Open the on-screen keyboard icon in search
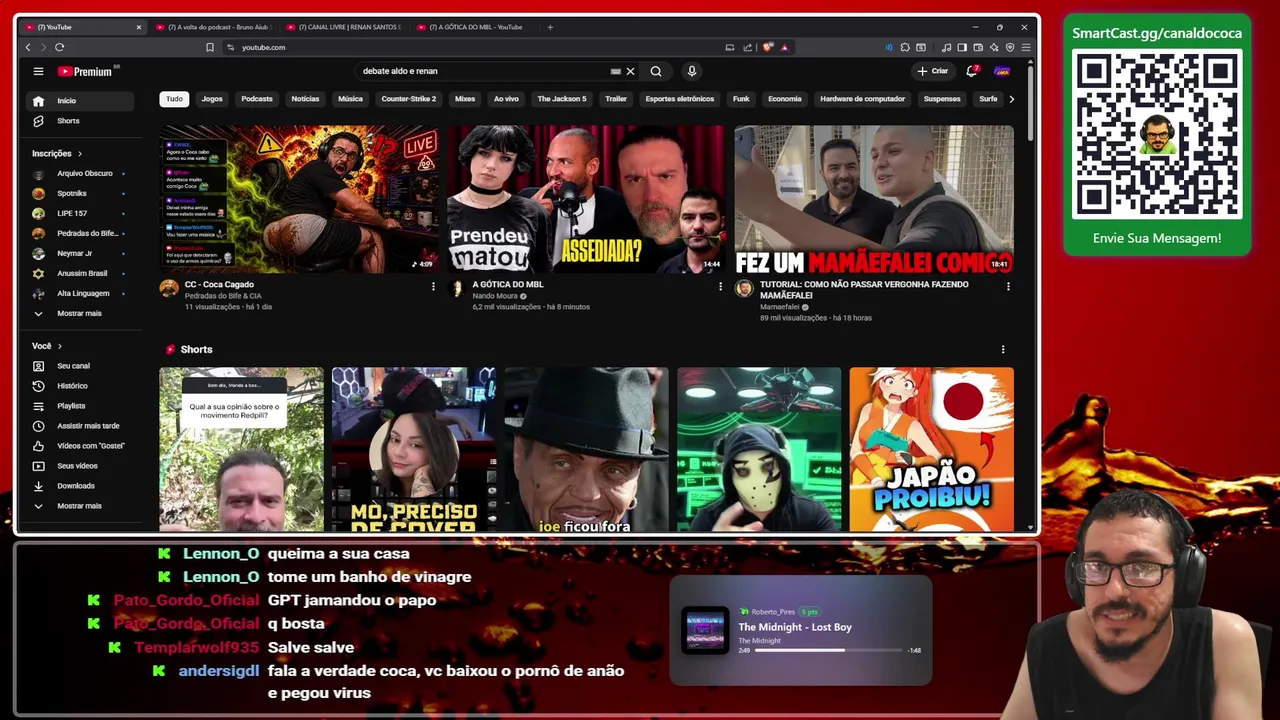The image size is (1280, 720). [x=615, y=71]
